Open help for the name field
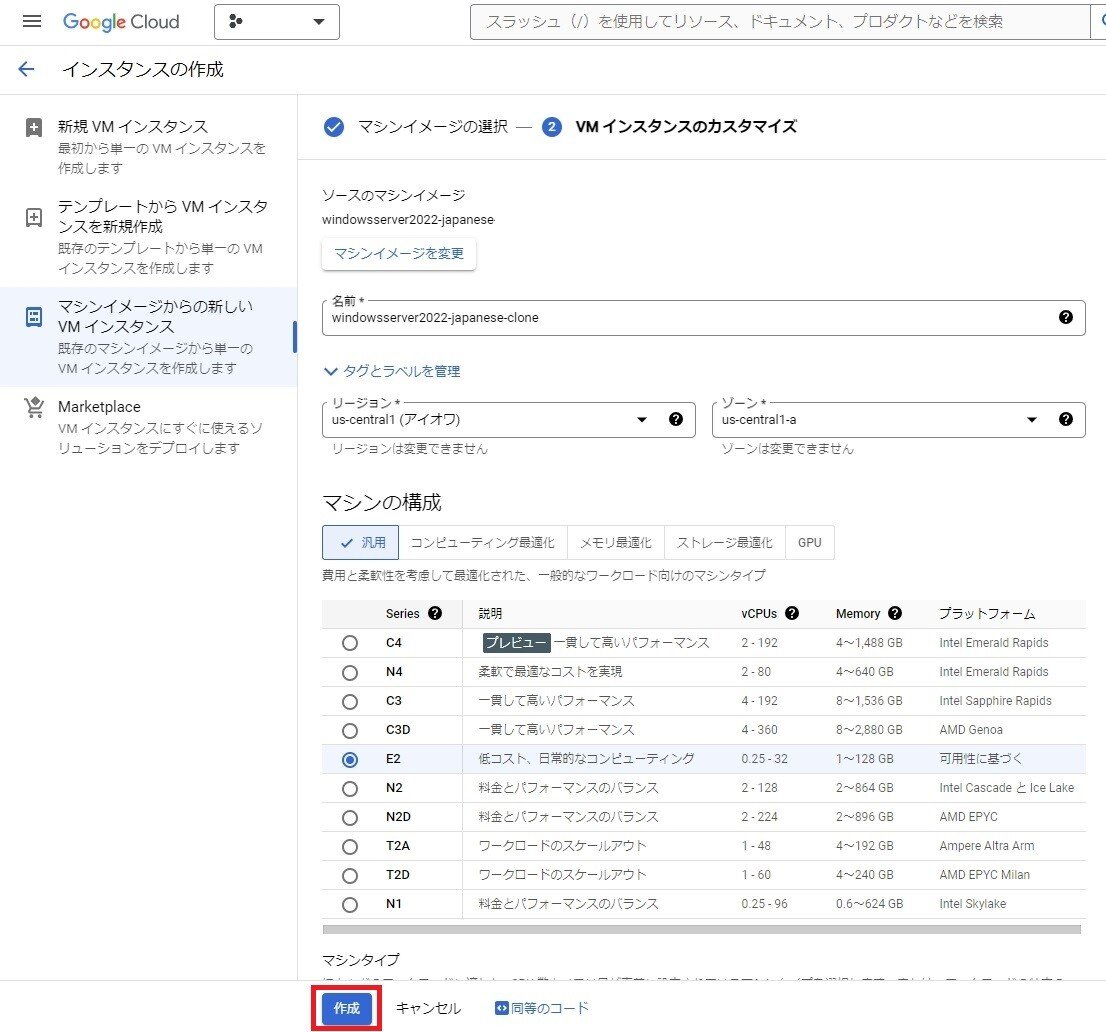 [x=1066, y=317]
